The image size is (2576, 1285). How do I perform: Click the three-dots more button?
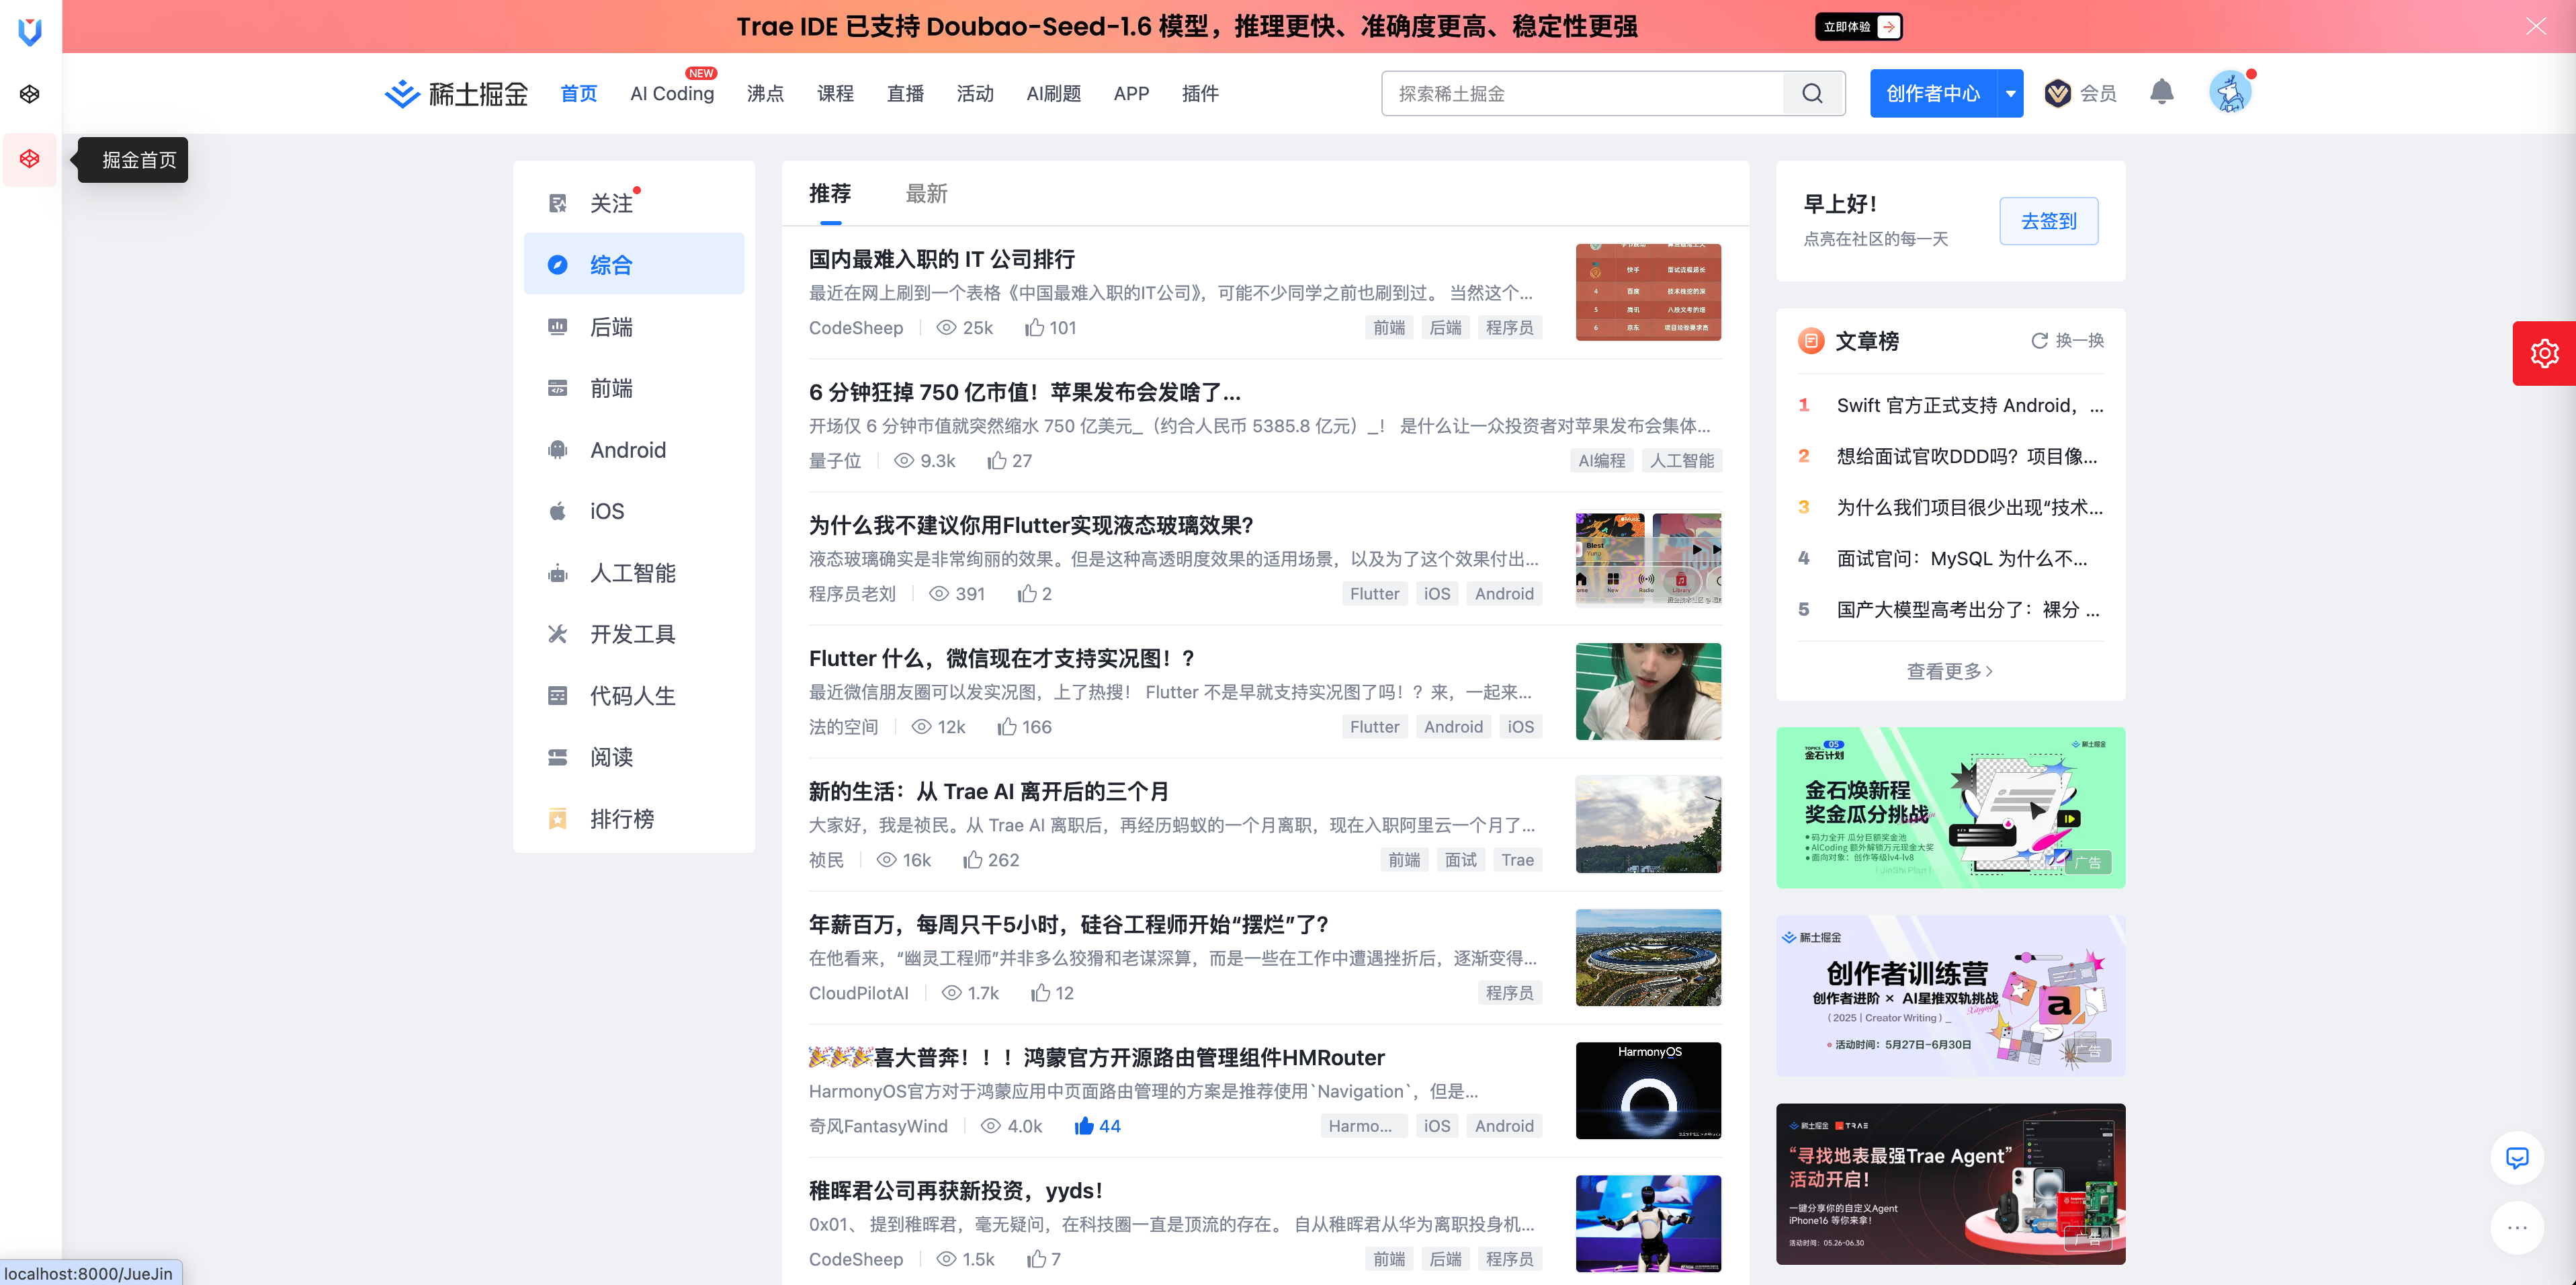click(x=2517, y=1227)
